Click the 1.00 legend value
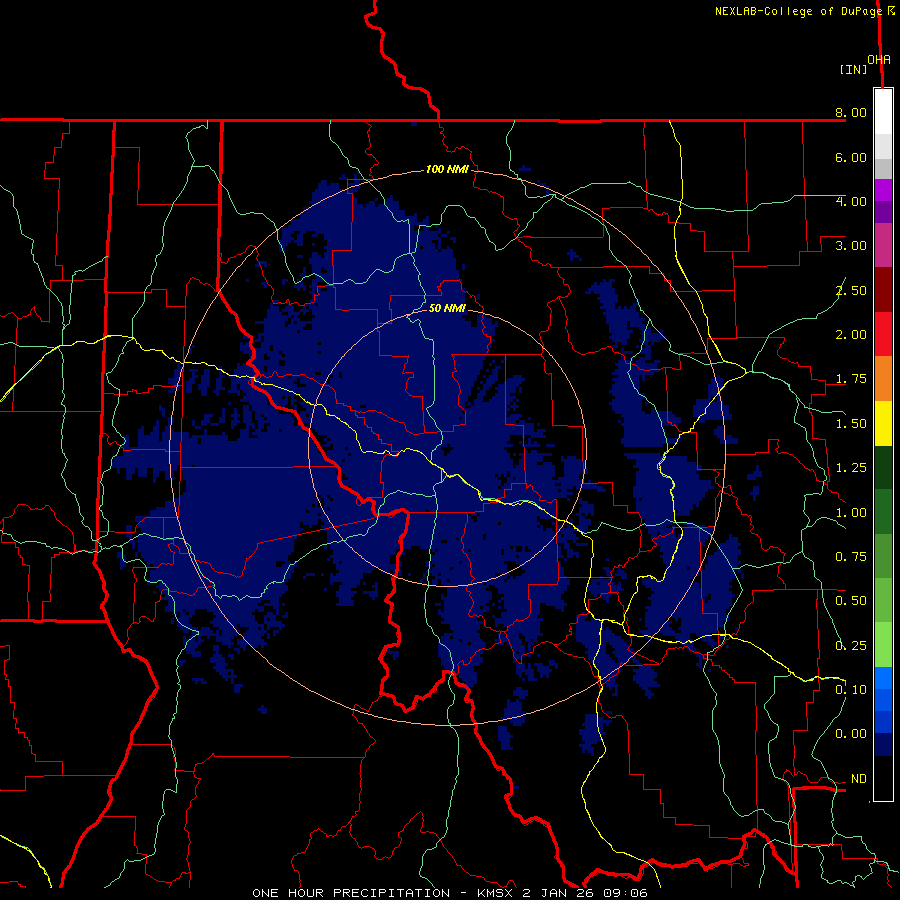 pyautogui.click(x=851, y=513)
